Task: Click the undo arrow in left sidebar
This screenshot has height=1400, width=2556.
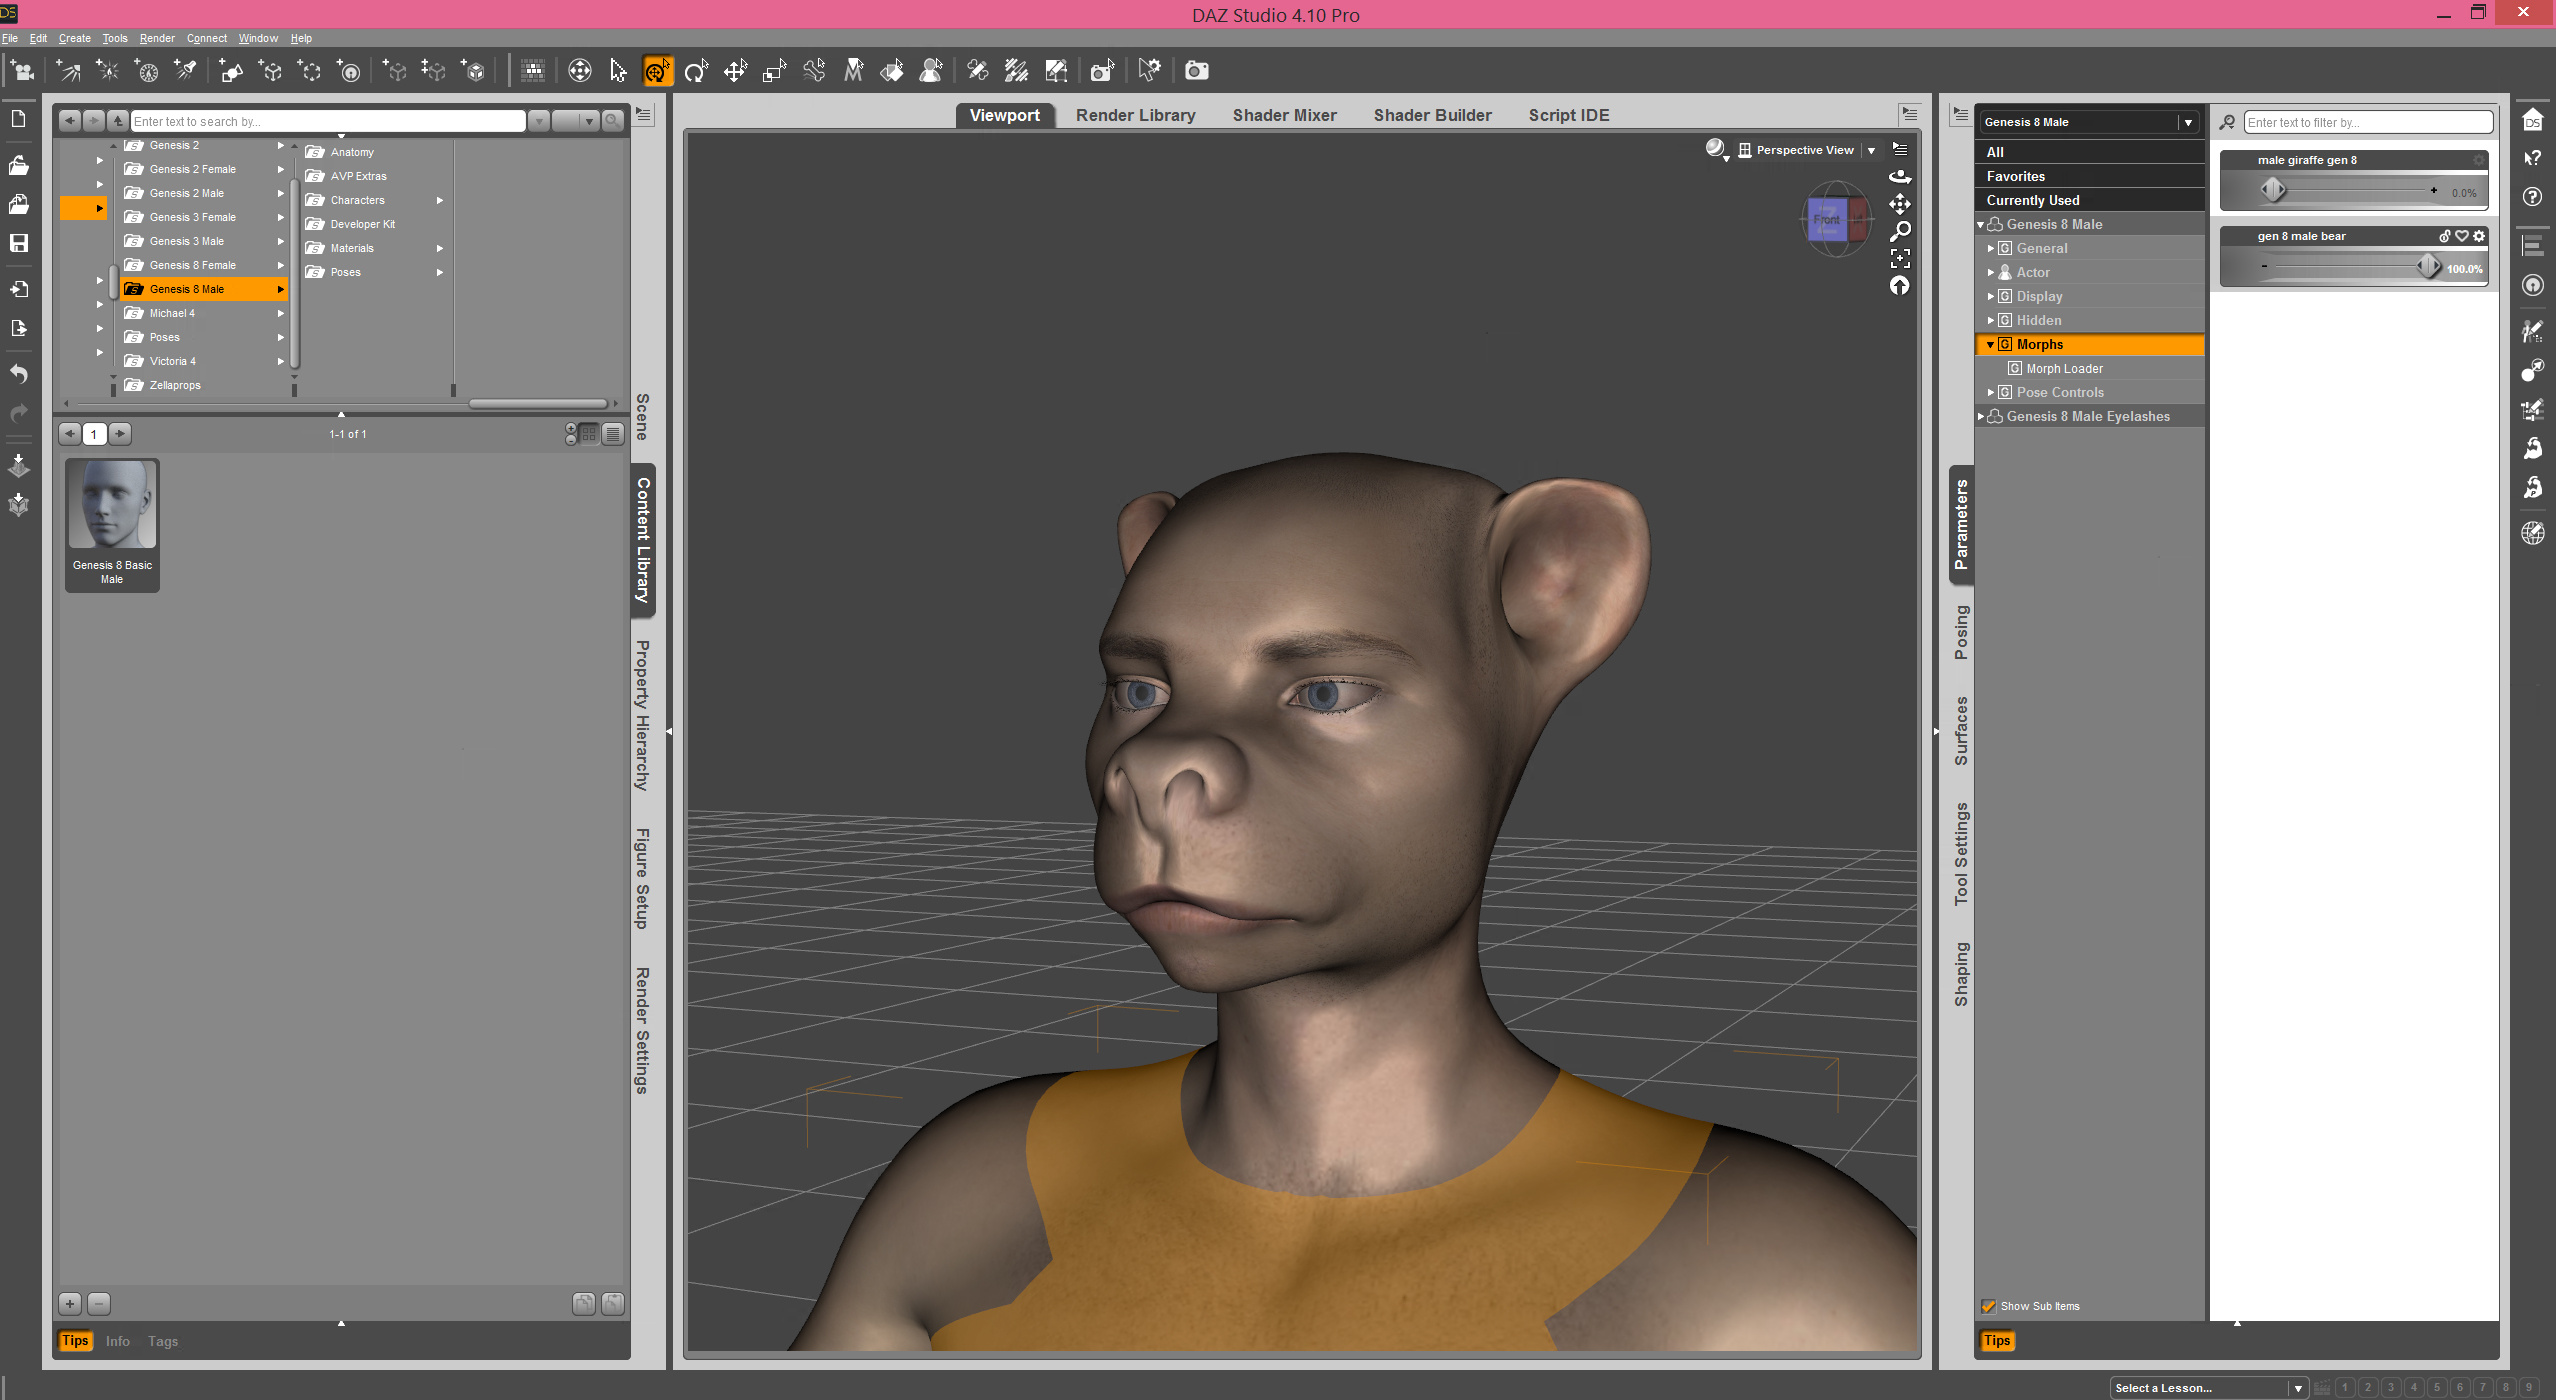Action: (19, 374)
